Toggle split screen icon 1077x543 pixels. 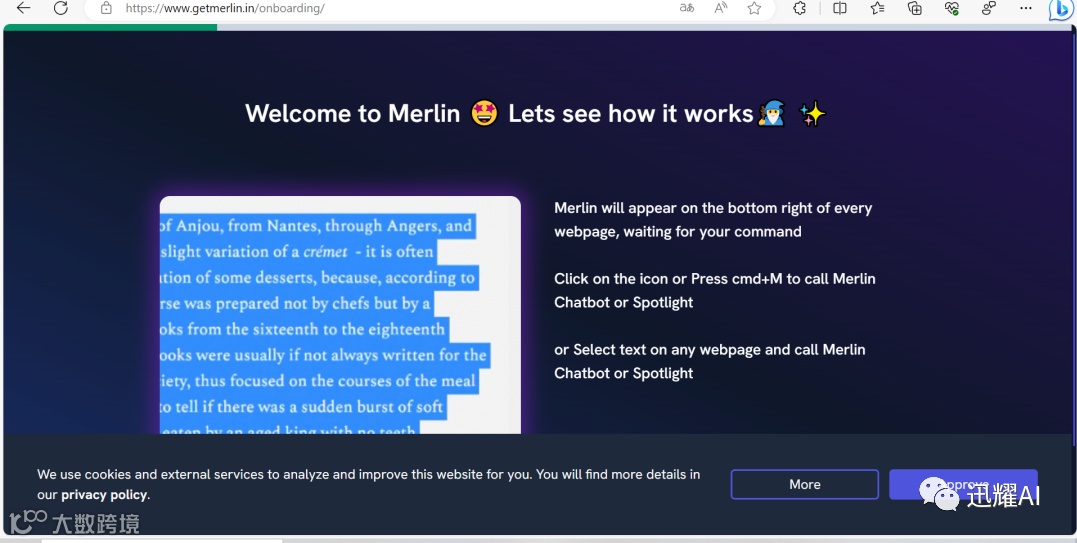[839, 8]
